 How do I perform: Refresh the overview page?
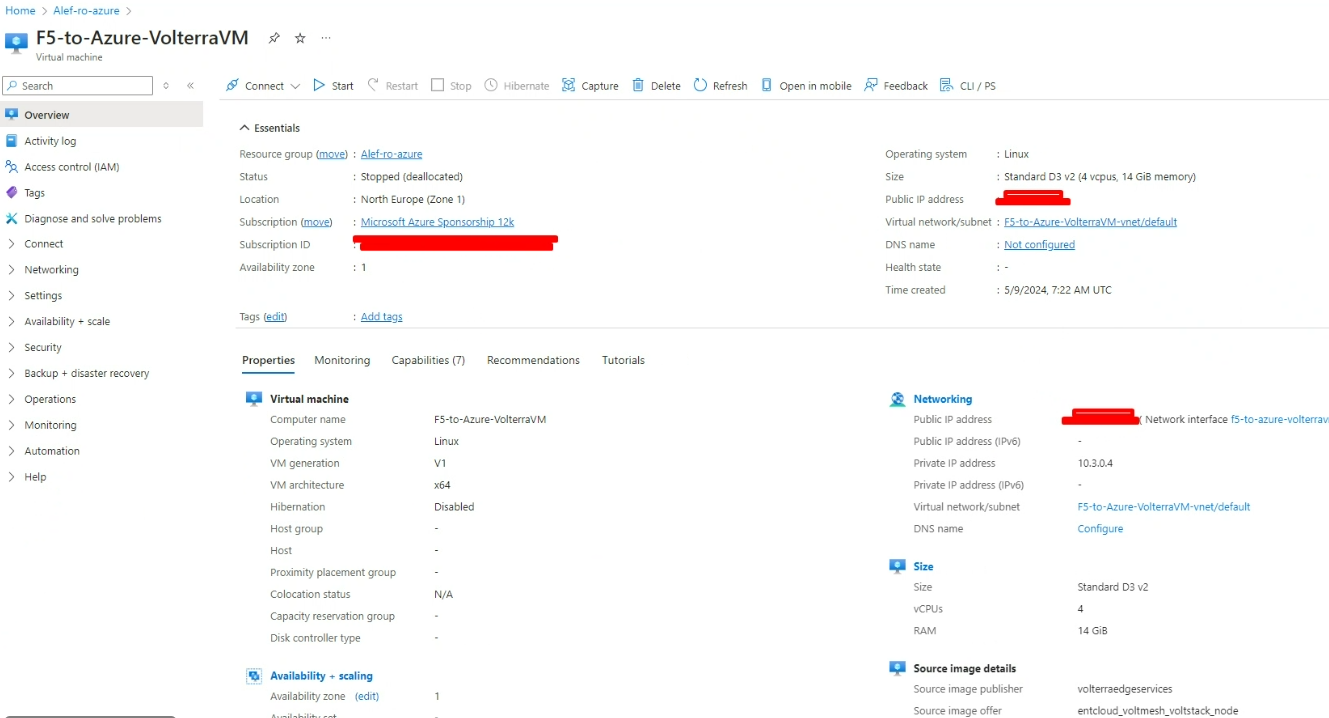pyautogui.click(x=720, y=86)
